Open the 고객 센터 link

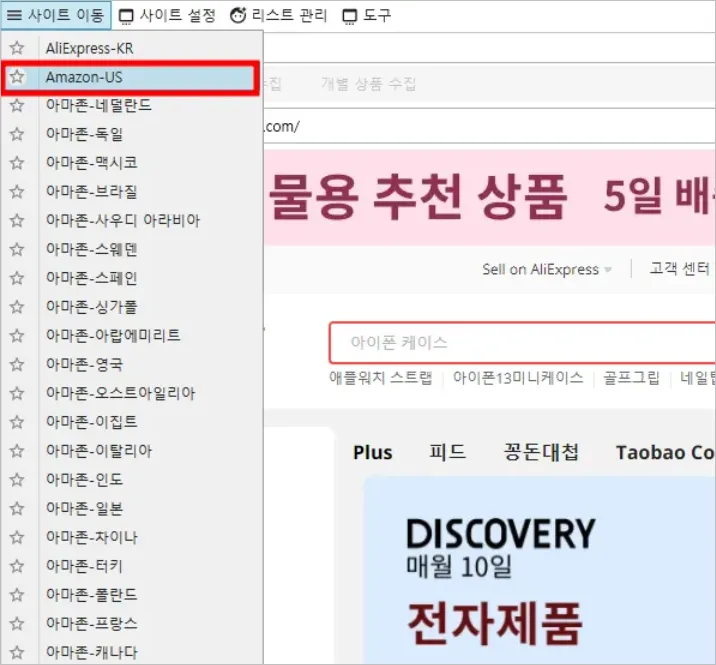(x=679, y=269)
